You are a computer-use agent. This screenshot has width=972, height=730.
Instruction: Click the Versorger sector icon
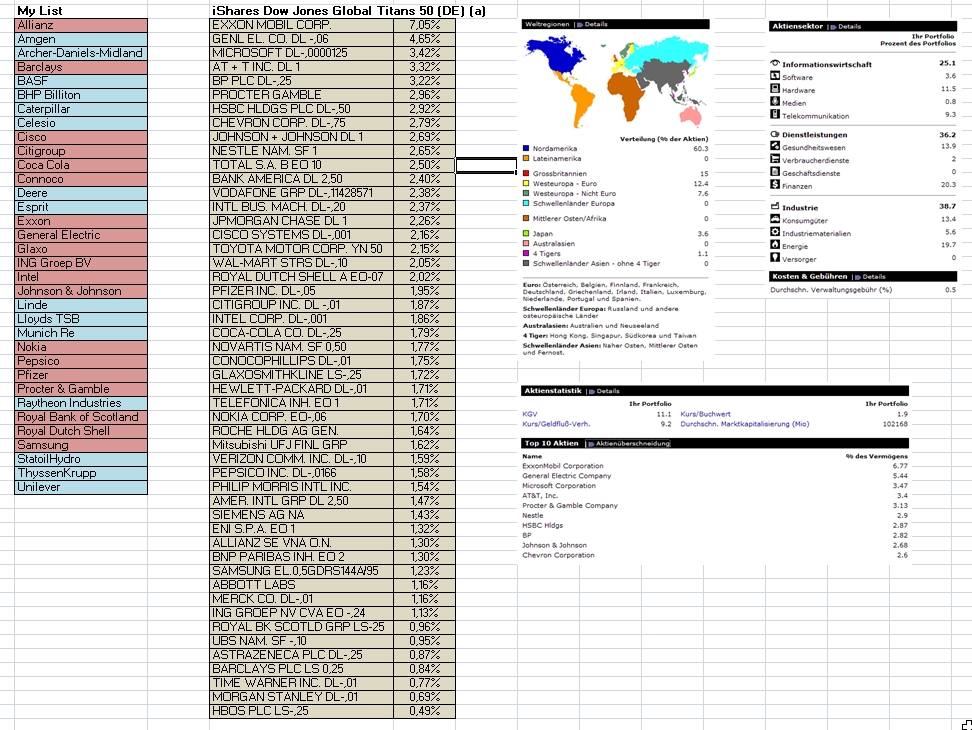(x=774, y=257)
